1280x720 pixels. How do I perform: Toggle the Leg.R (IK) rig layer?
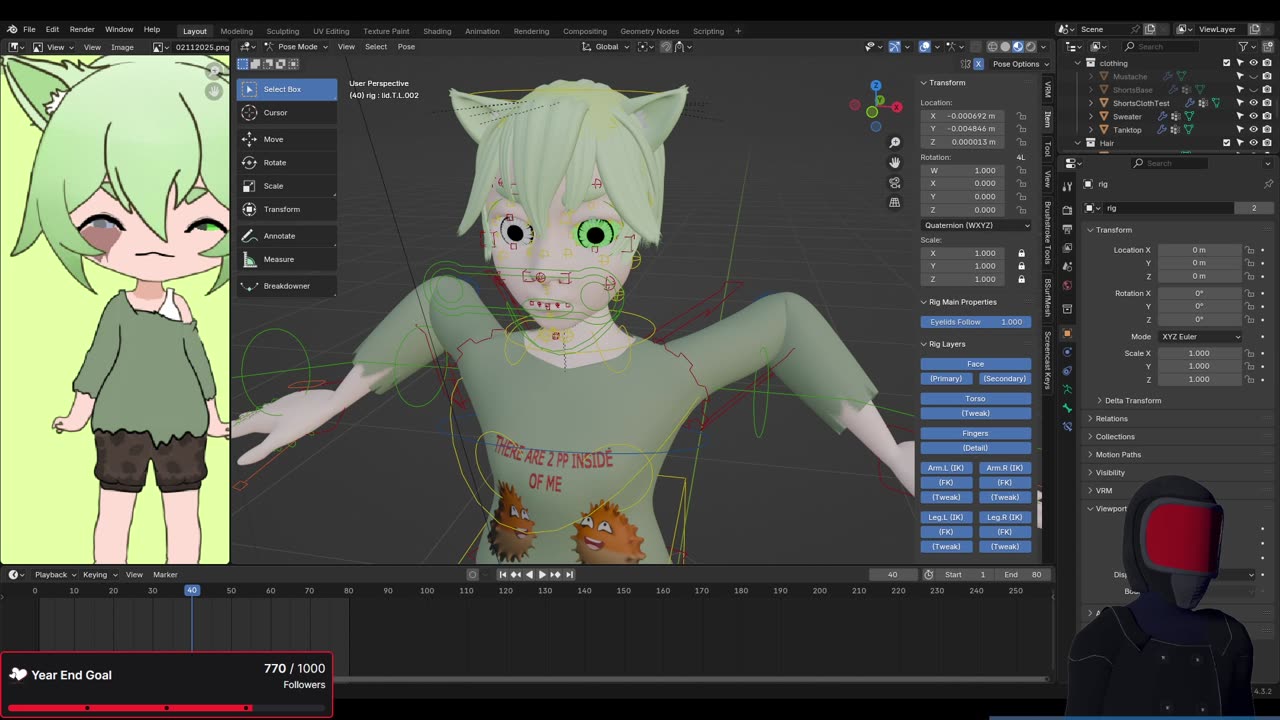[x=1004, y=517]
